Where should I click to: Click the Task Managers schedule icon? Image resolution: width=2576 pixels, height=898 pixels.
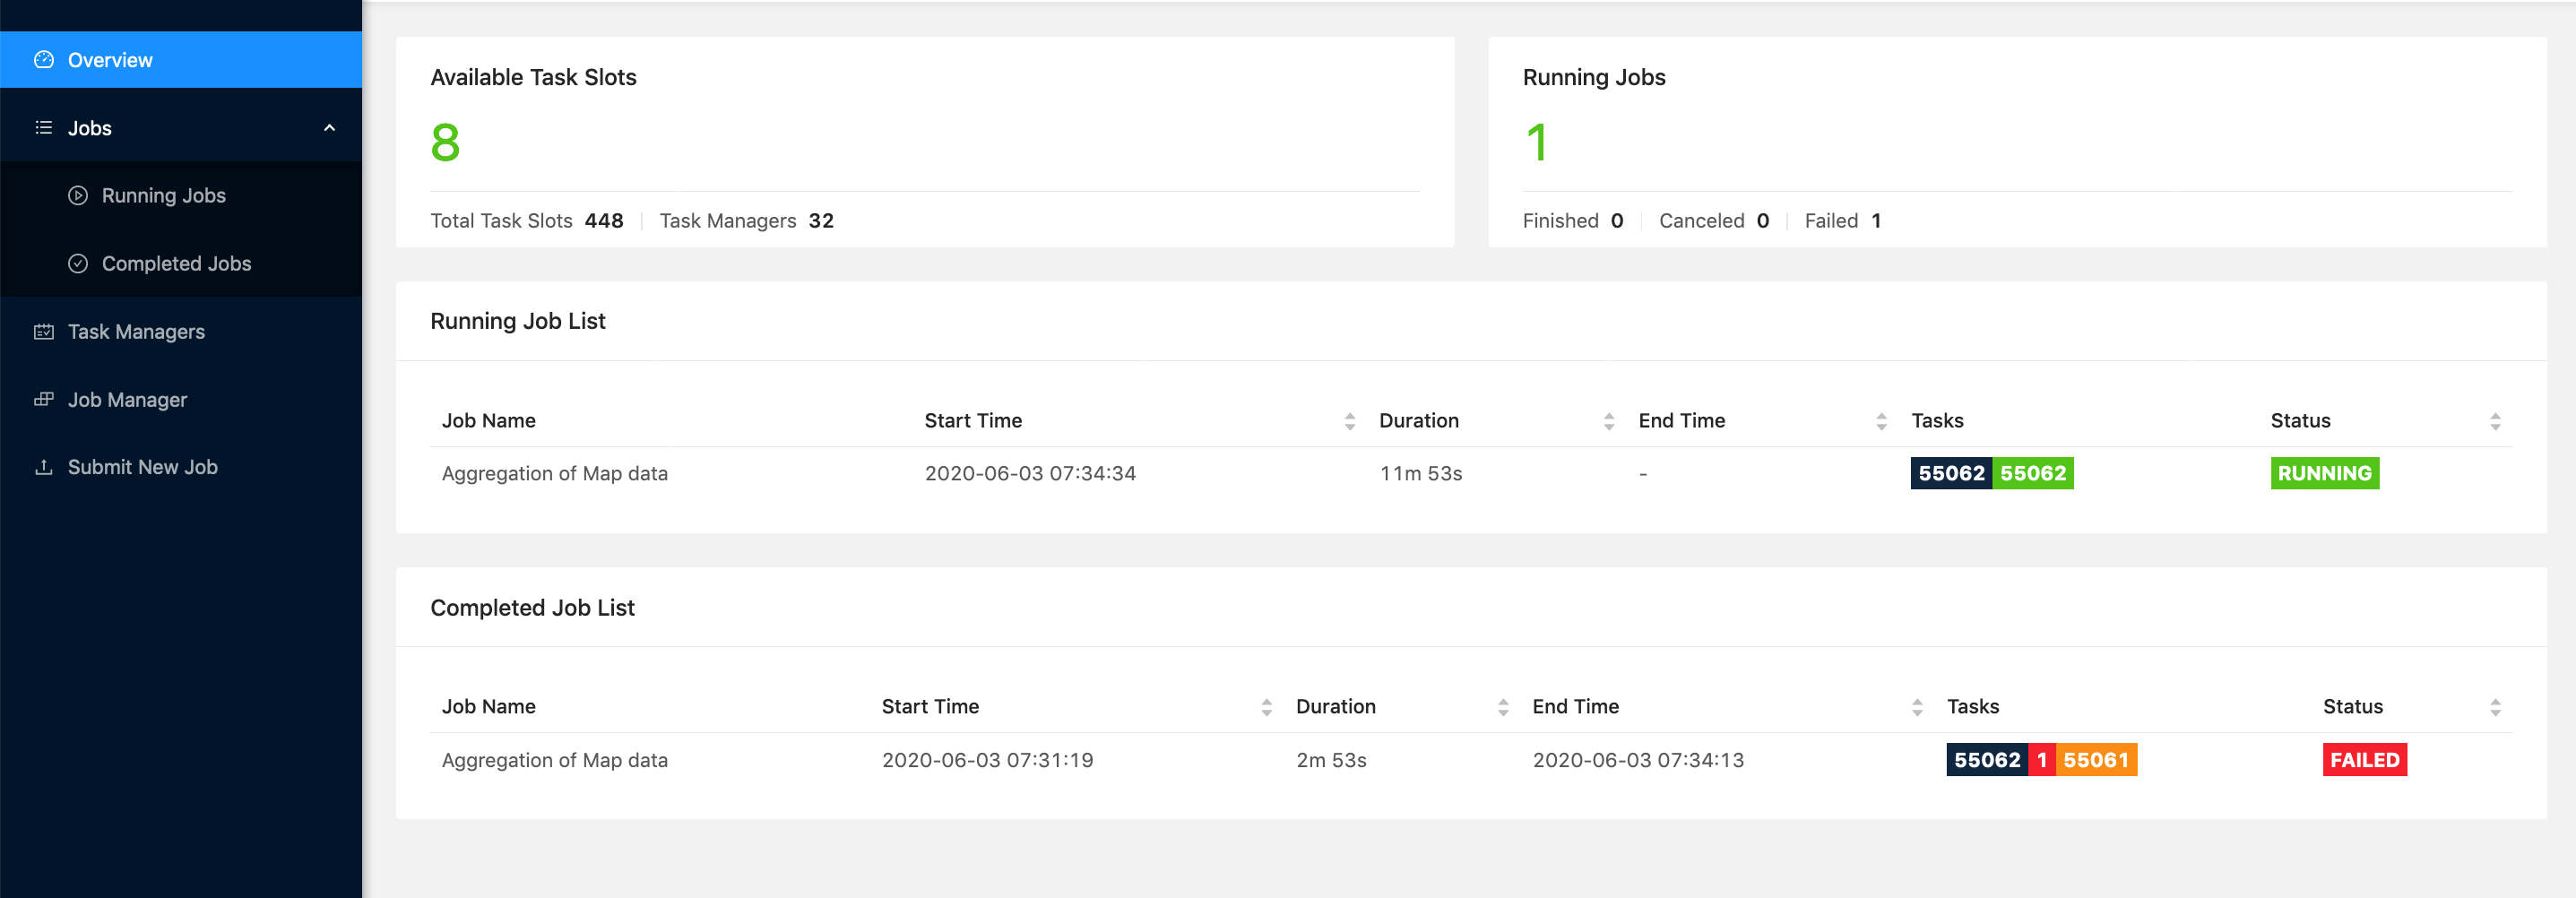[44, 332]
